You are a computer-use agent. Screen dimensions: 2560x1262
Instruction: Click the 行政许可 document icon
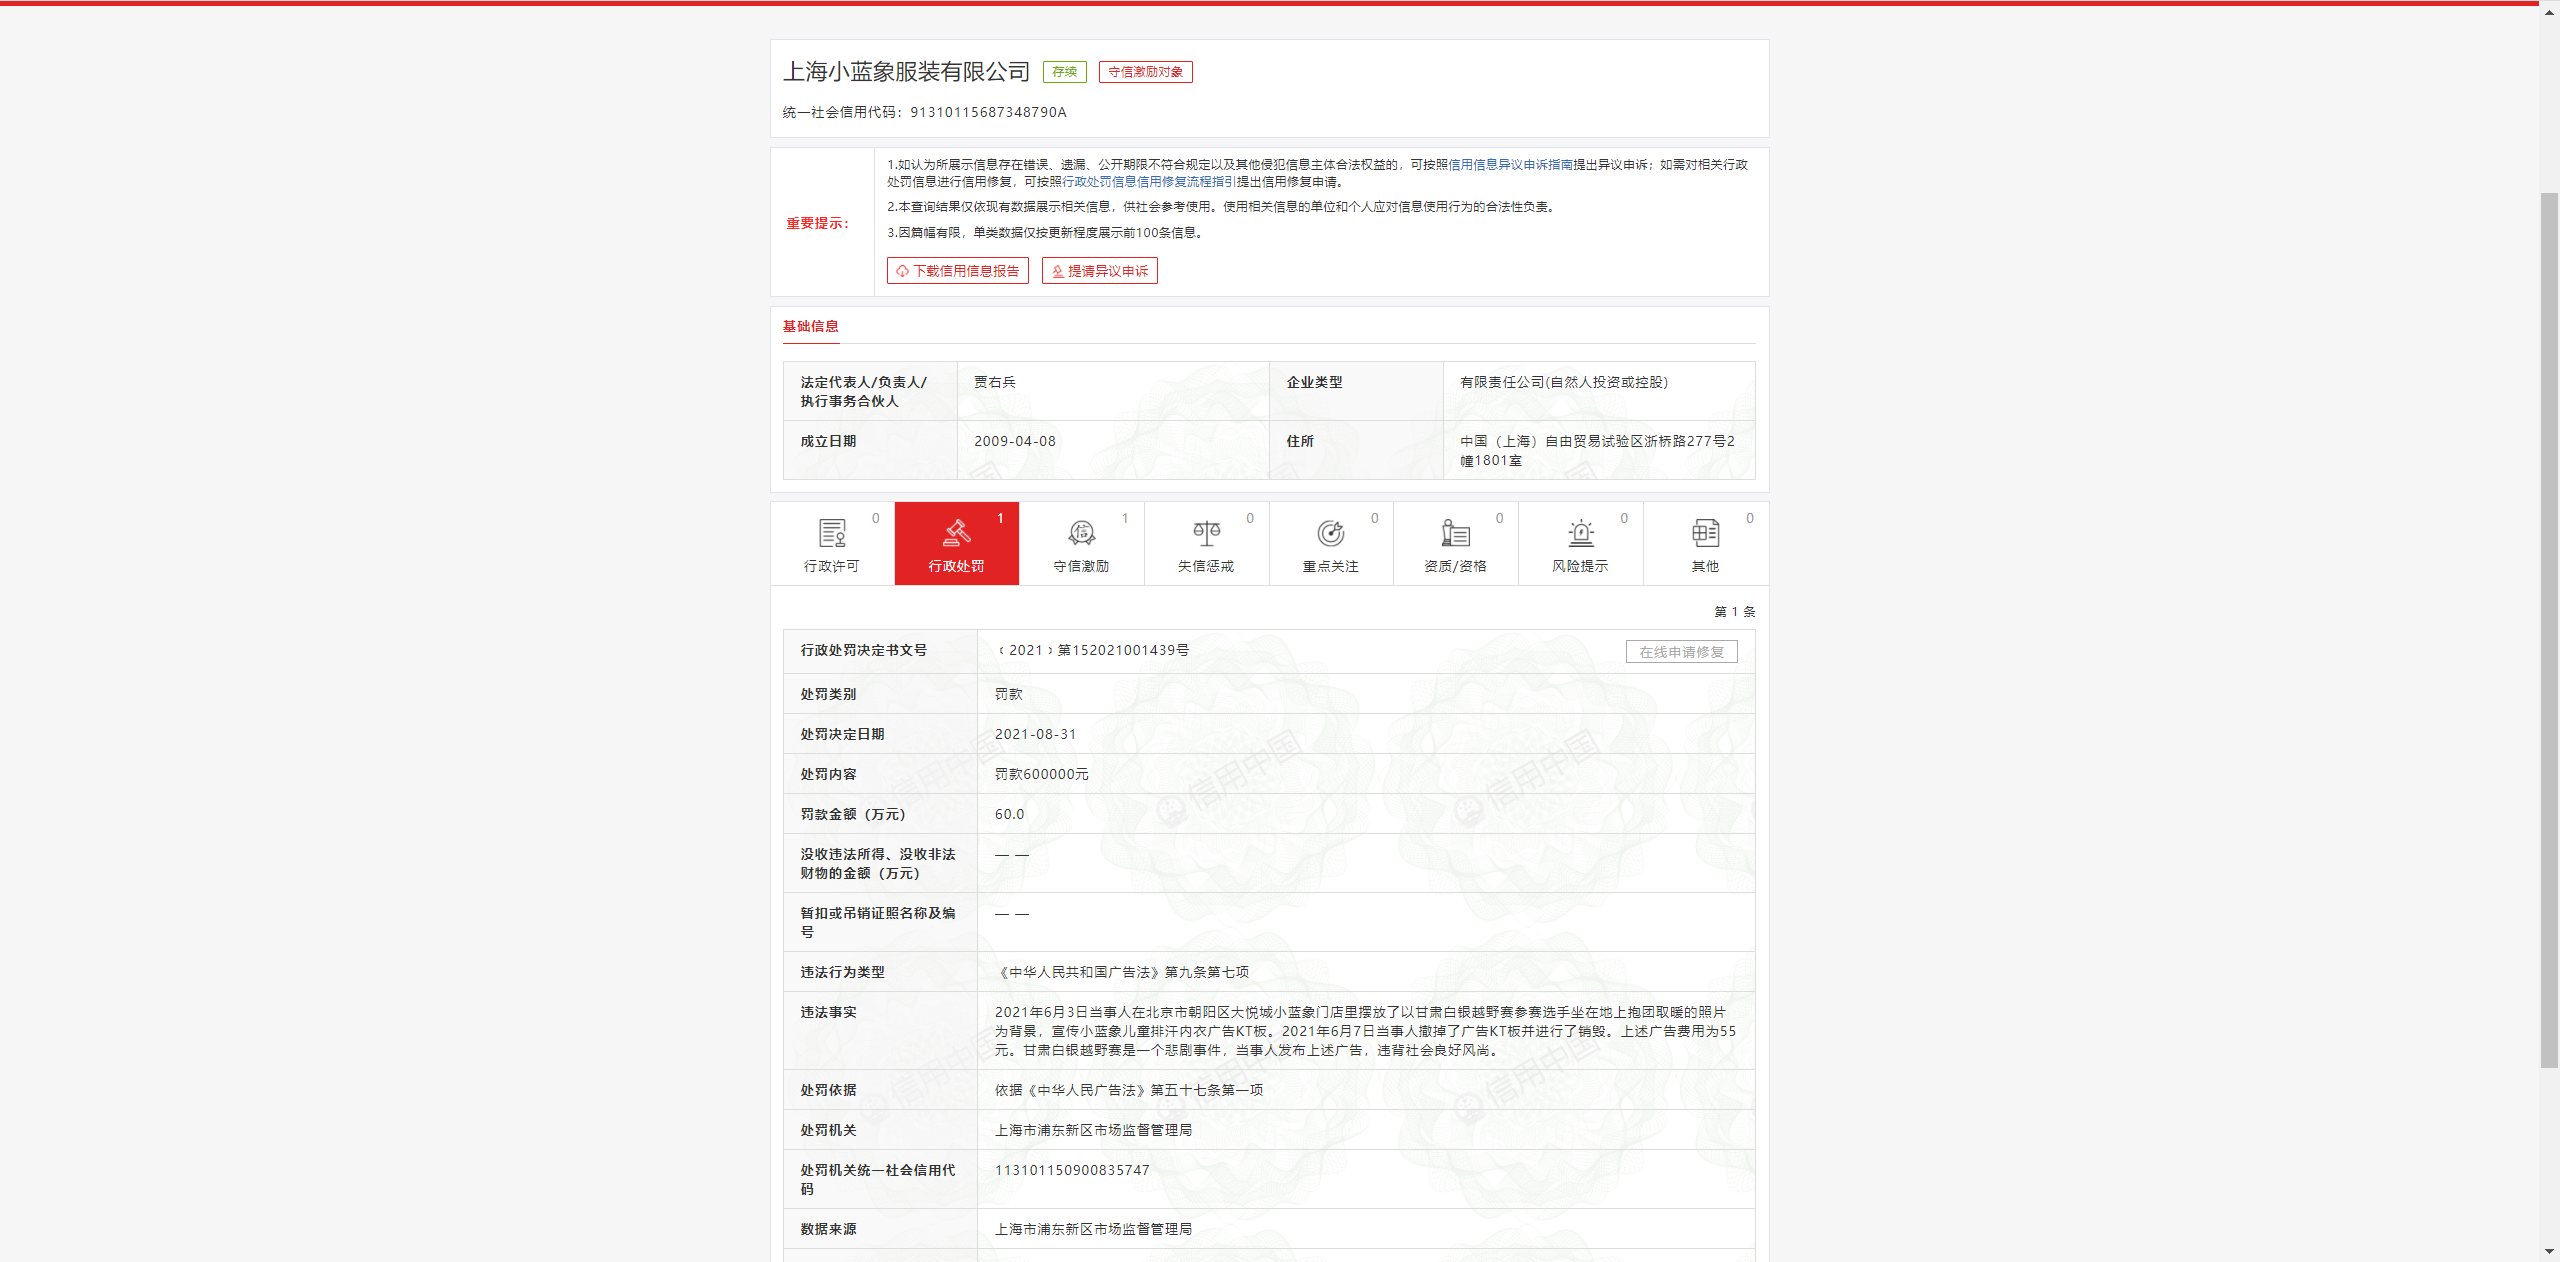point(831,533)
